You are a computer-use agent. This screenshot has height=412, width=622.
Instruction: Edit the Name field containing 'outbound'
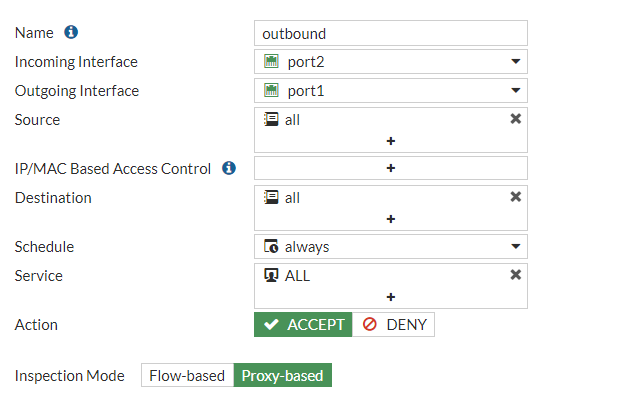[x=390, y=33]
